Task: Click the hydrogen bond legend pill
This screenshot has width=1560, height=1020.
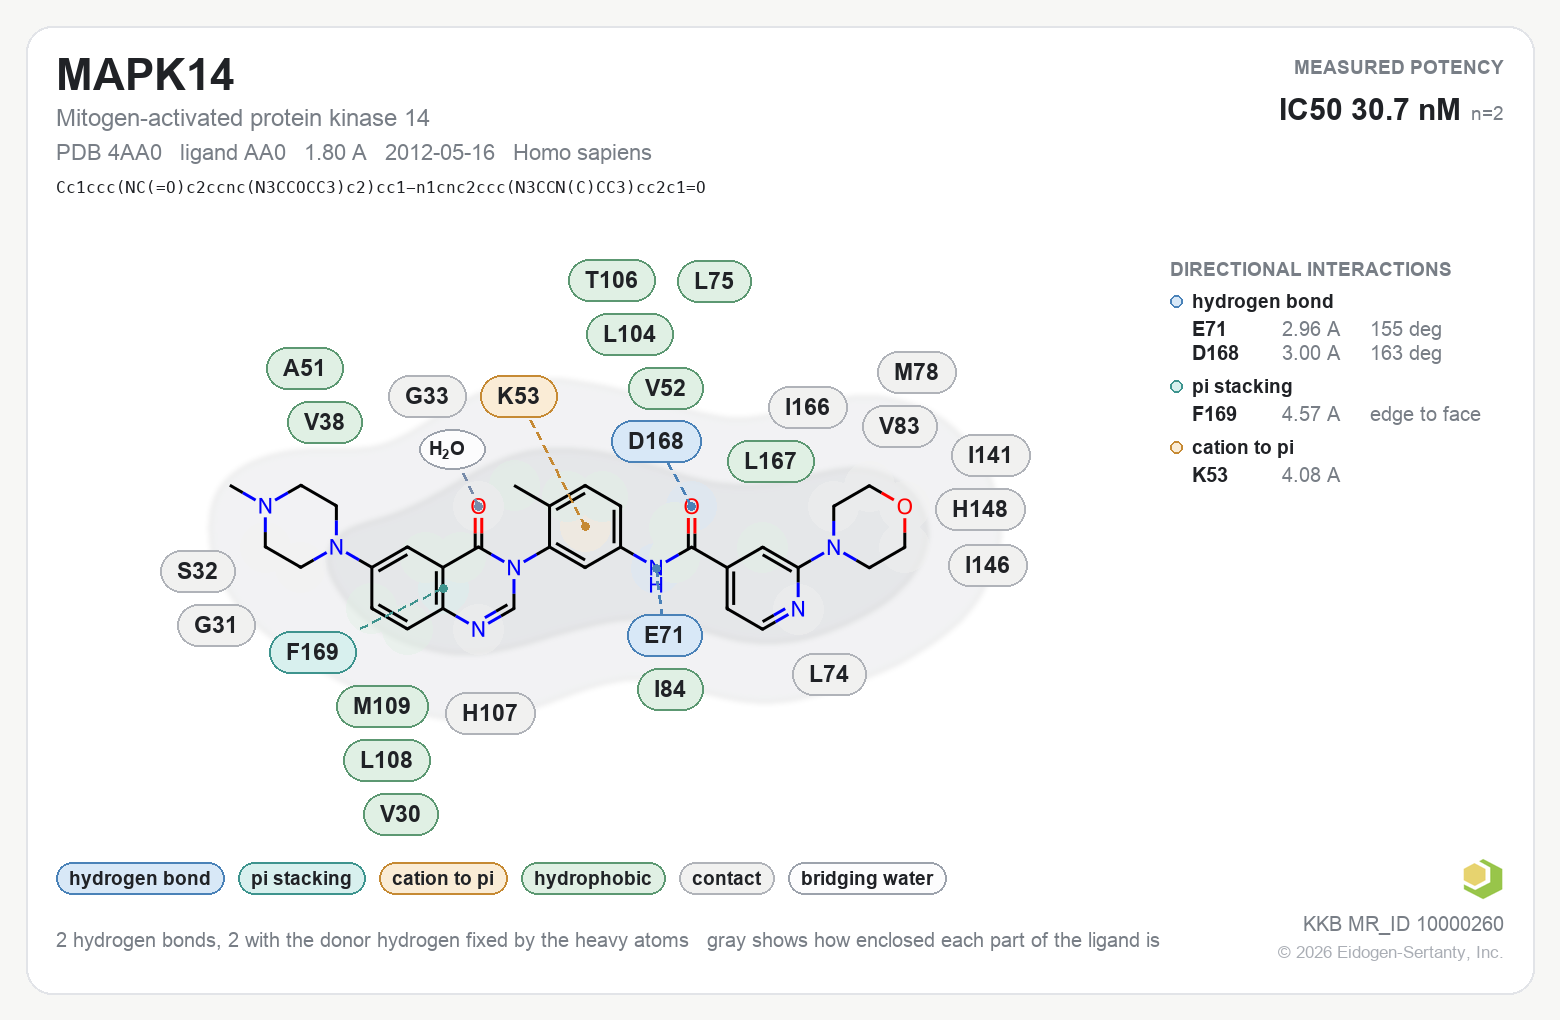Action: click(140, 878)
